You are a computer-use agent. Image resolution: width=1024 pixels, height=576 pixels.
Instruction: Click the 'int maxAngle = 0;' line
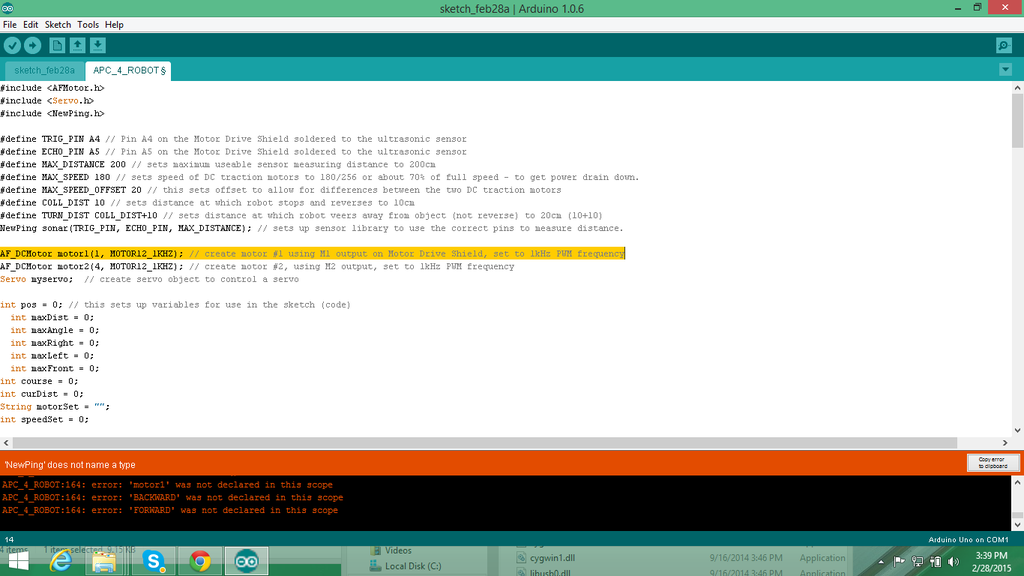(55, 330)
